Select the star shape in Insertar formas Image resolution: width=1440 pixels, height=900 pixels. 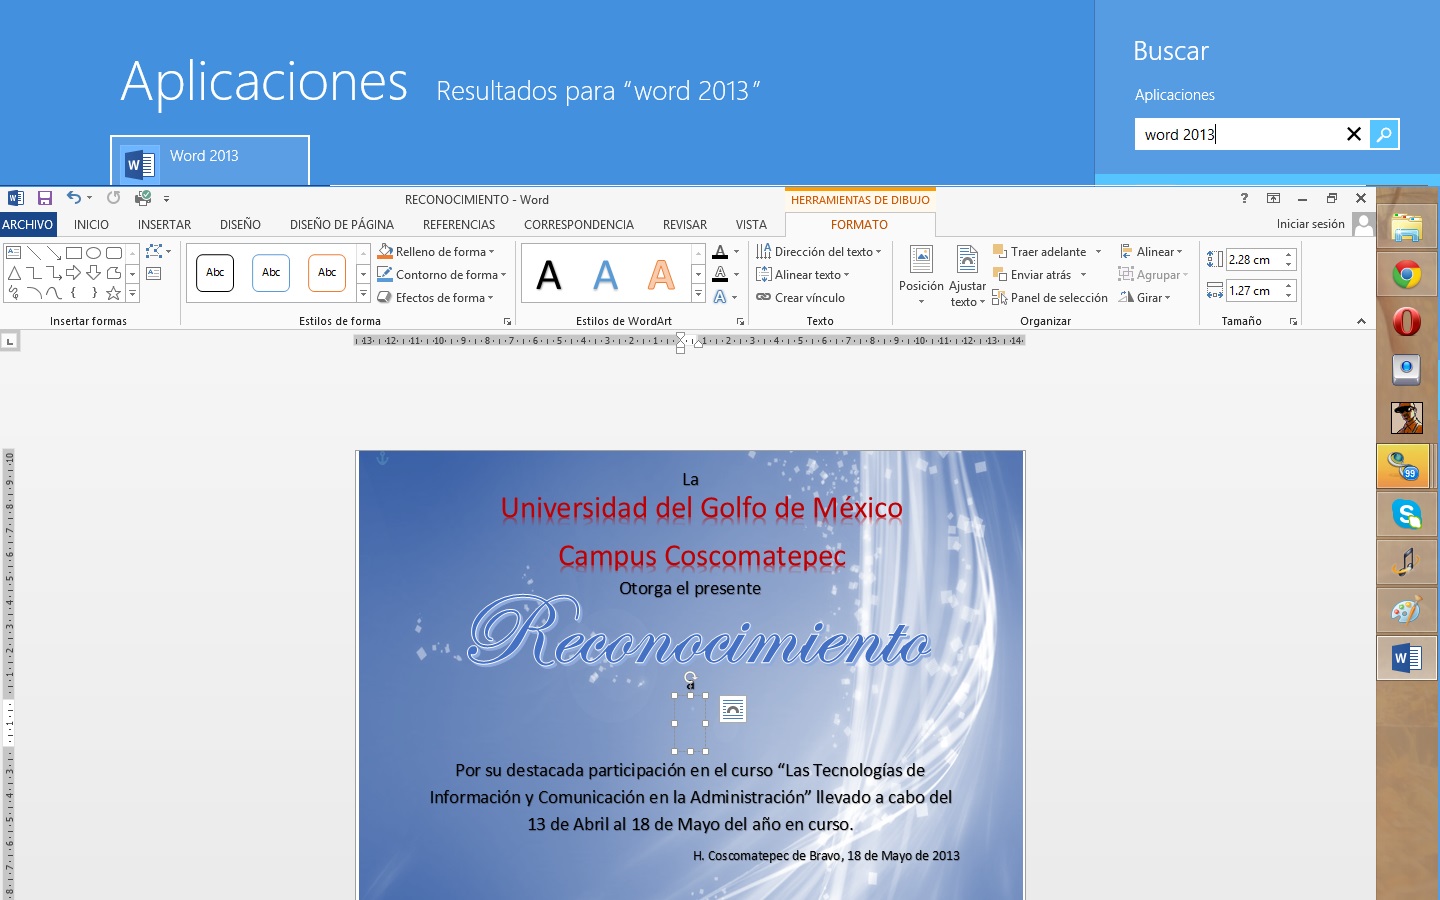(113, 293)
